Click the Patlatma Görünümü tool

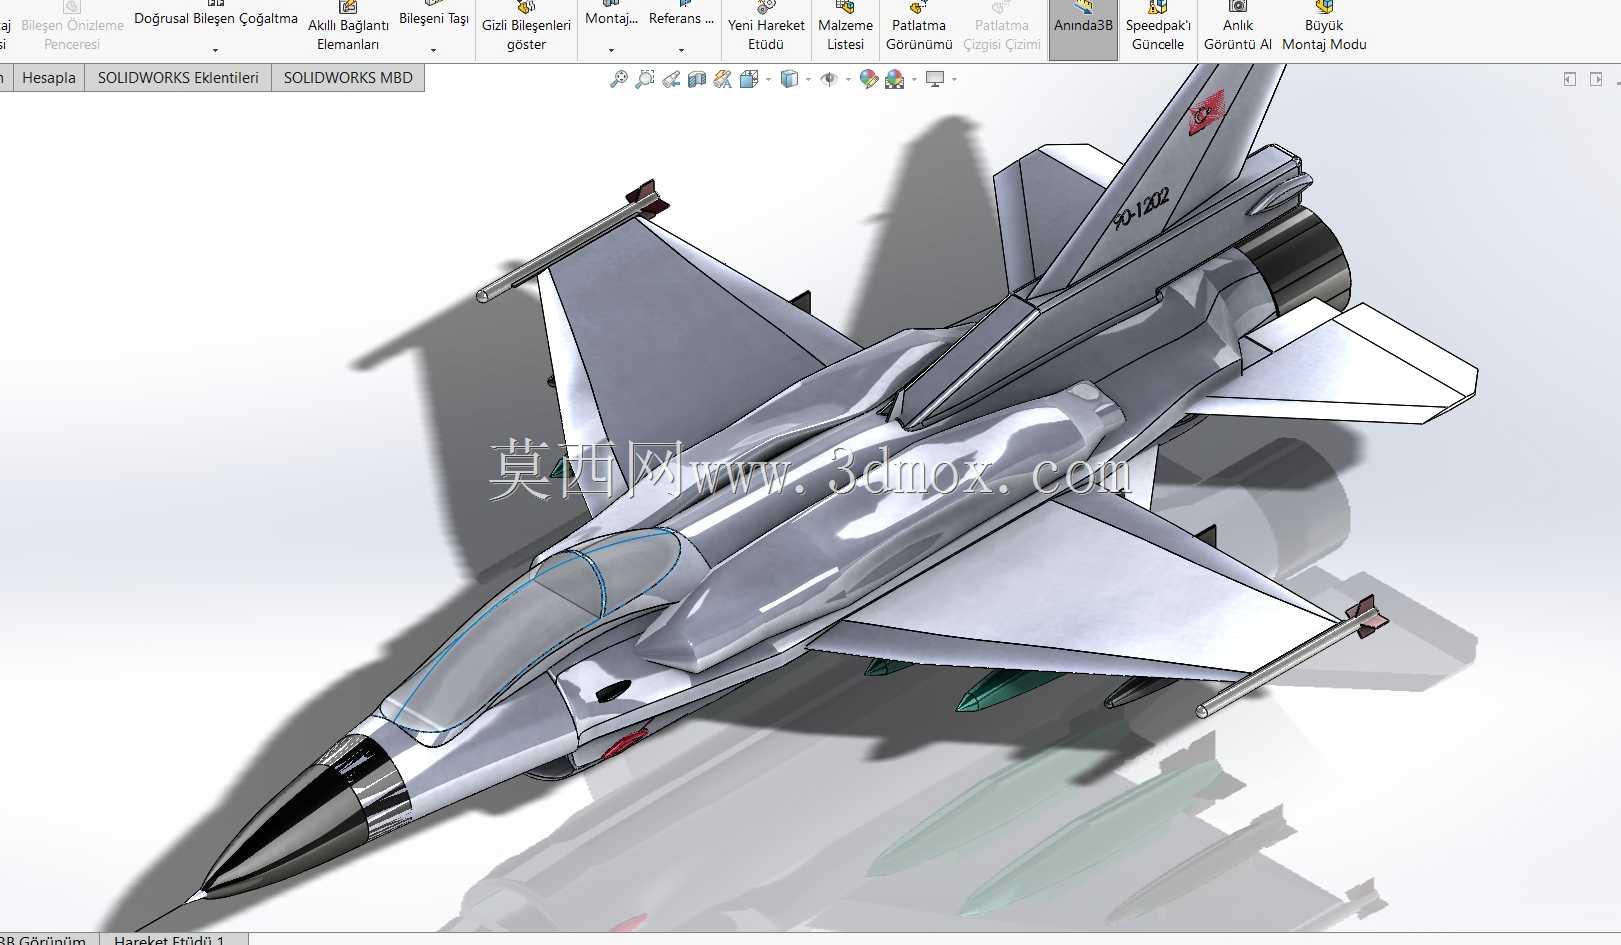click(x=919, y=28)
